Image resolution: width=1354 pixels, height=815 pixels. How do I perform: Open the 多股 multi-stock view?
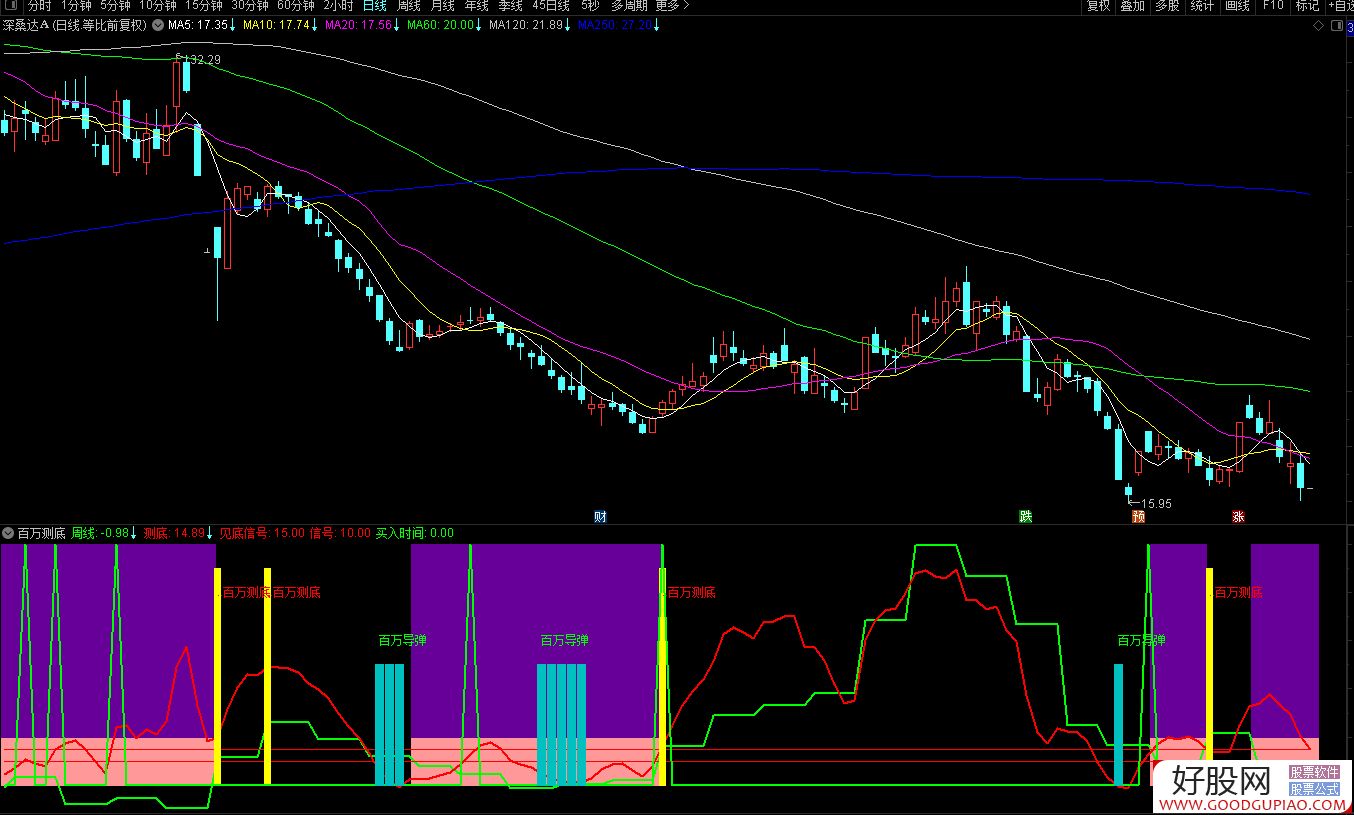[x=1167, y=6]
